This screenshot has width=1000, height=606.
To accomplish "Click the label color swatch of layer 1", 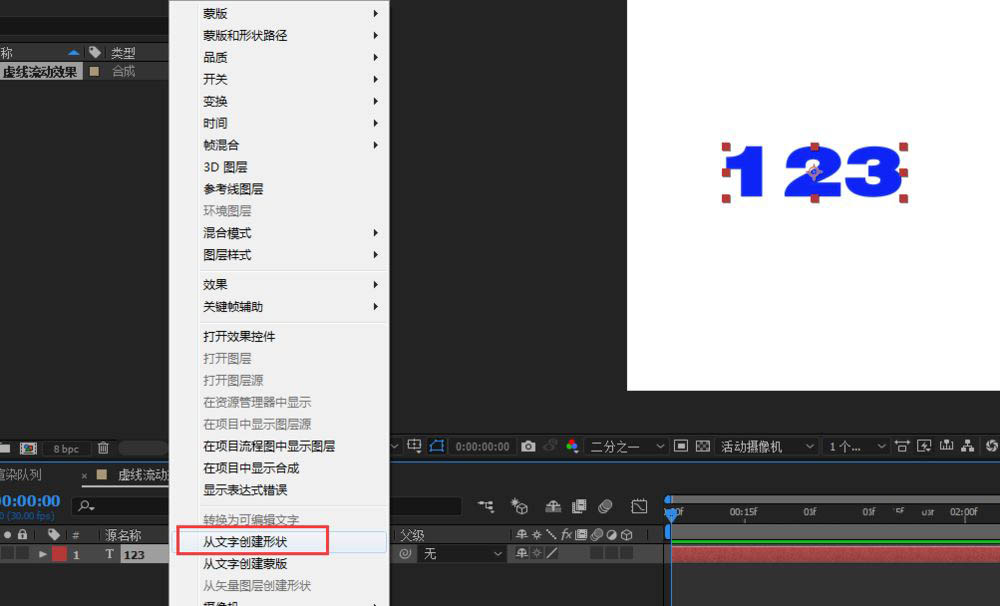I will click(57, 554).
